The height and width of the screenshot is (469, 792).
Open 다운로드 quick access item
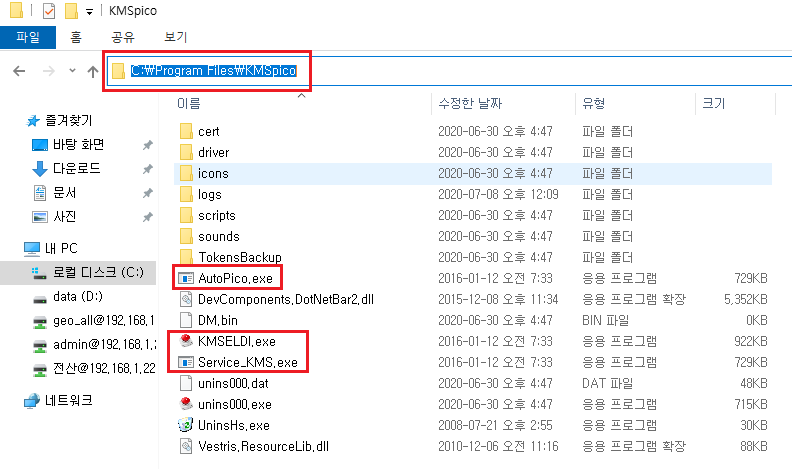(77, 168)
